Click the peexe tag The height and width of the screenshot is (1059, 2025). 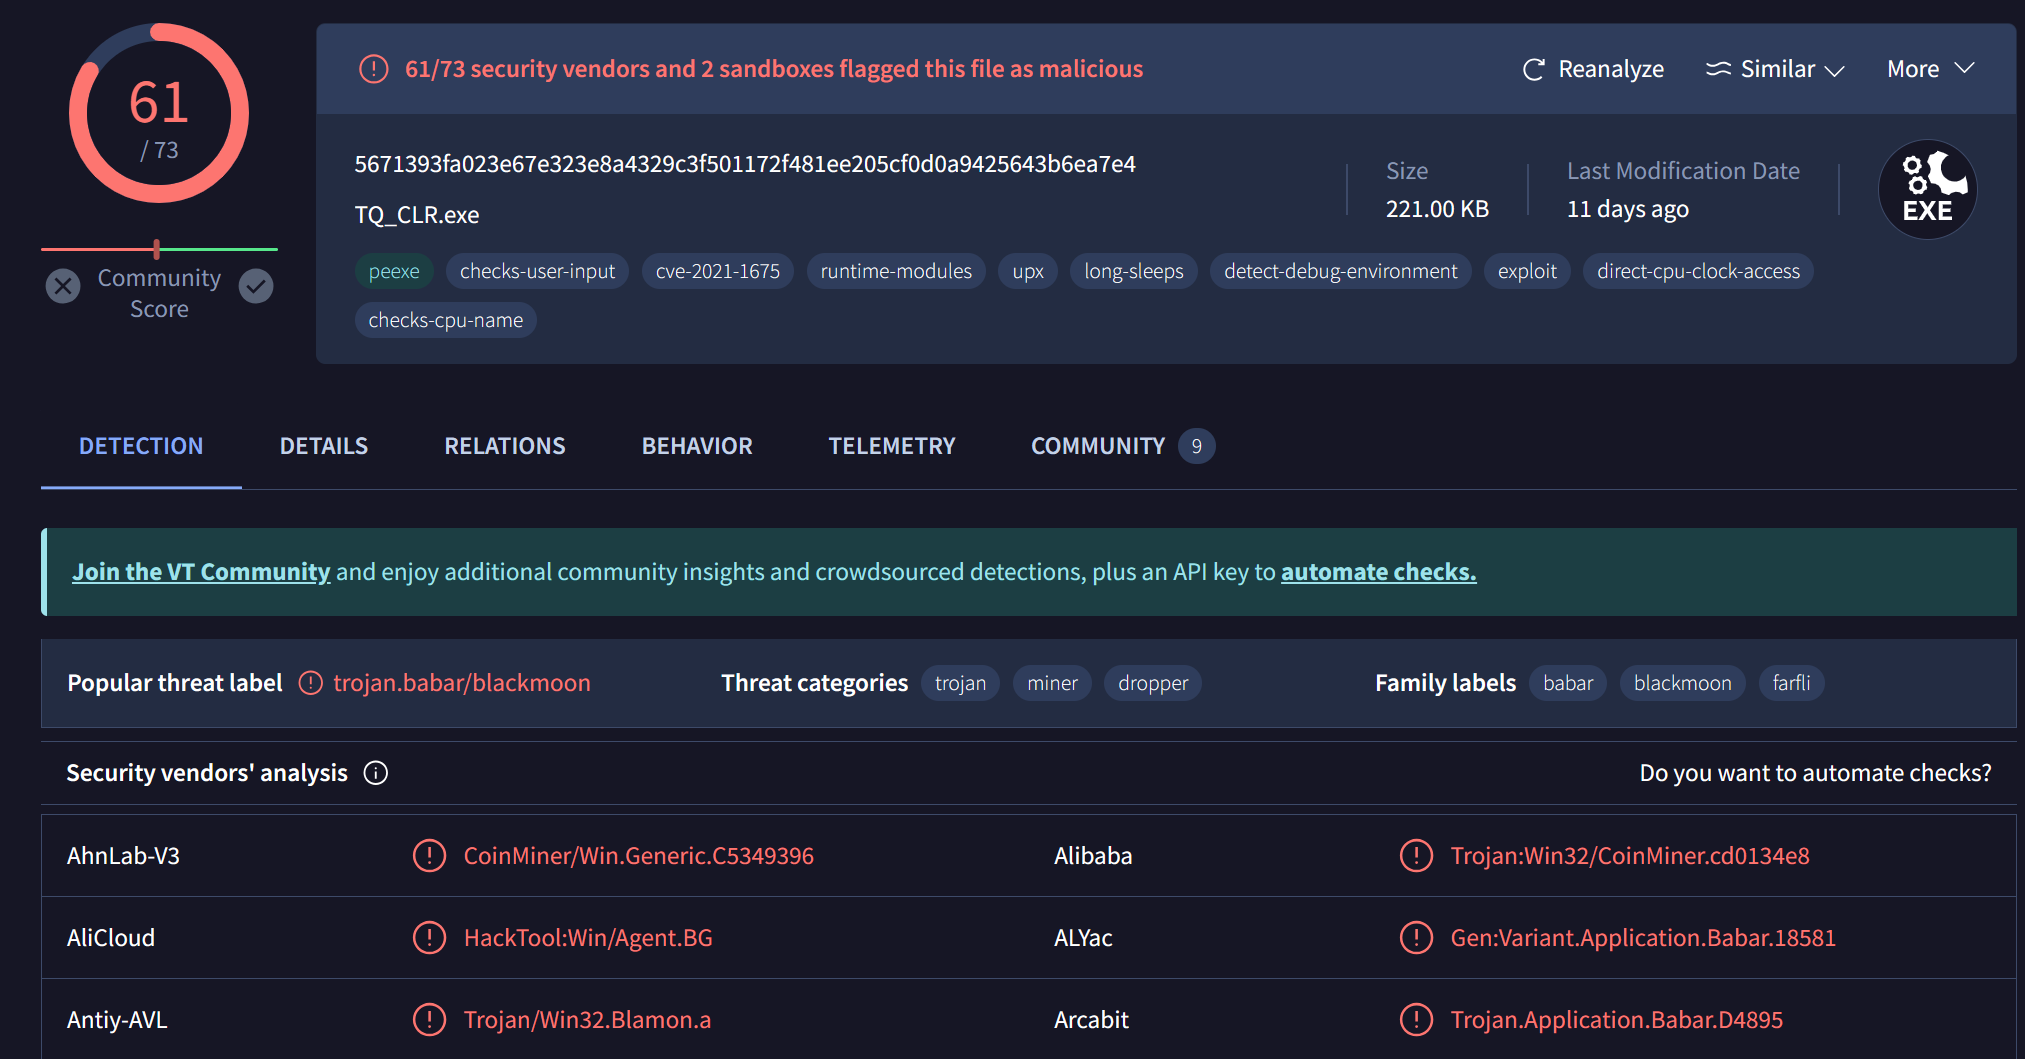(x=394, y=271)
